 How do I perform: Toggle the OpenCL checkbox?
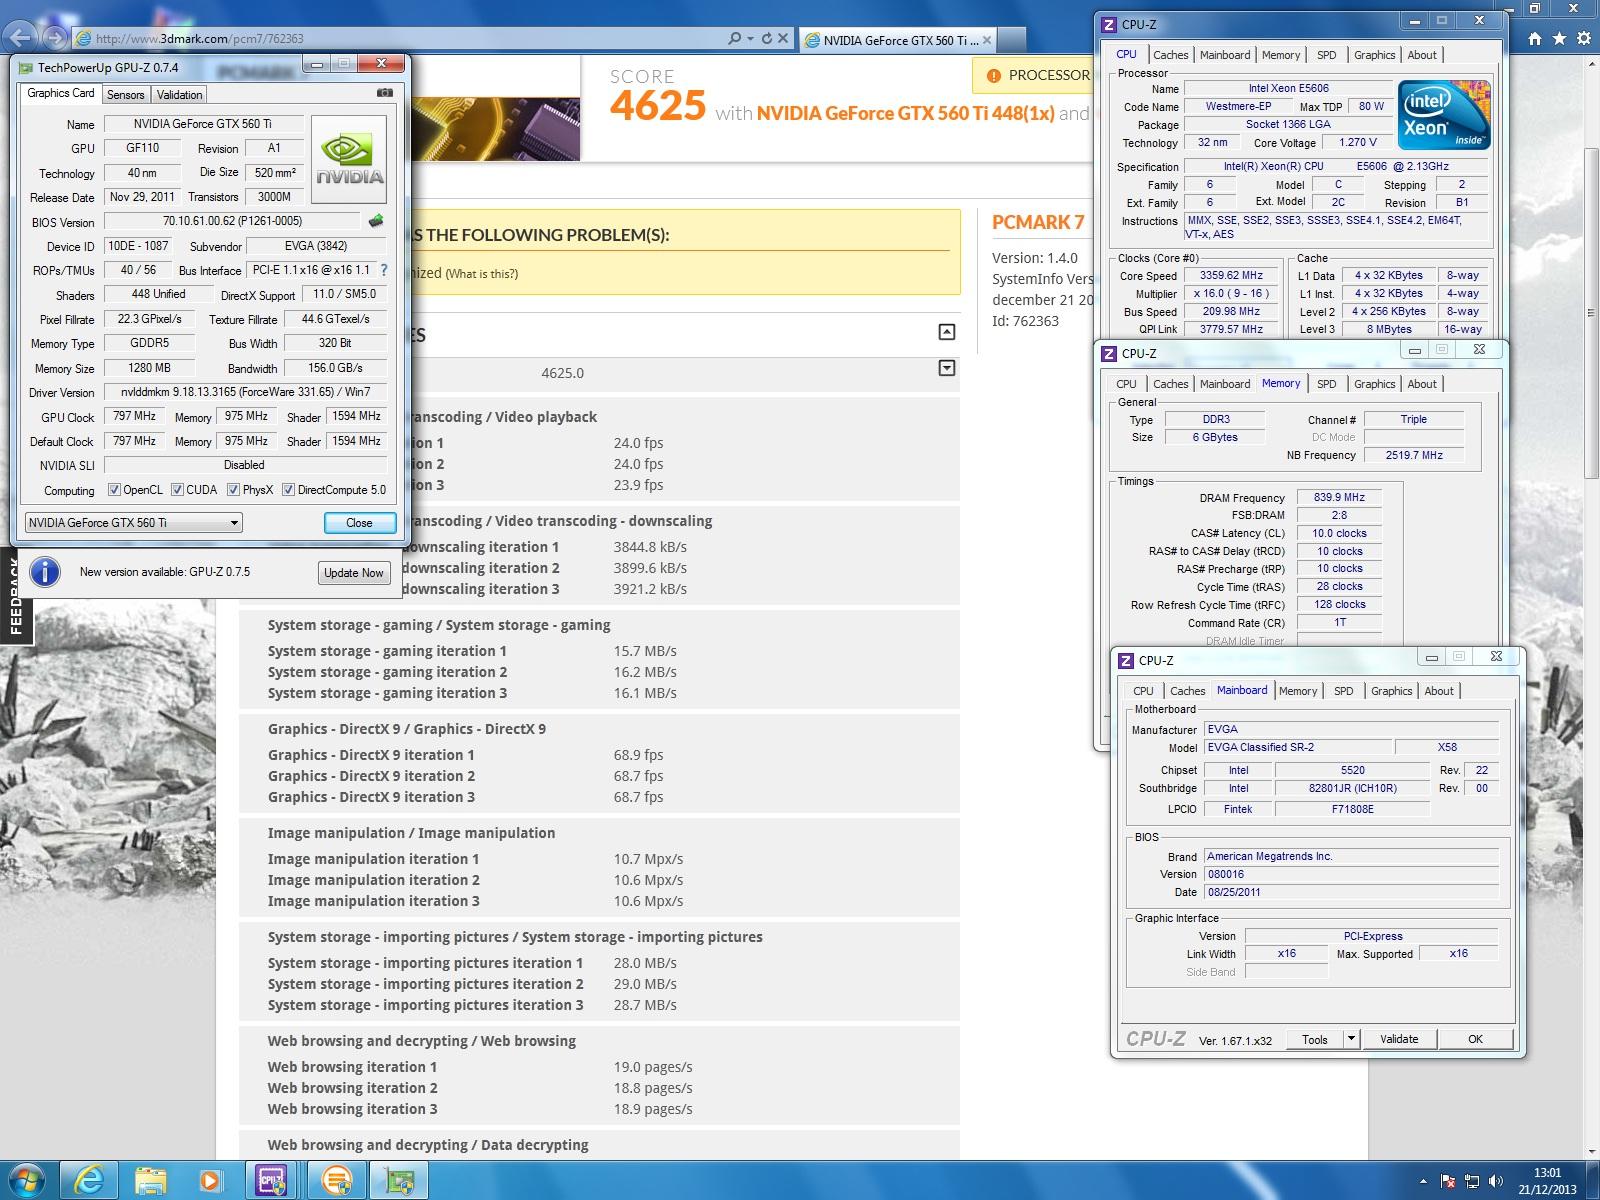coord(114,490)
